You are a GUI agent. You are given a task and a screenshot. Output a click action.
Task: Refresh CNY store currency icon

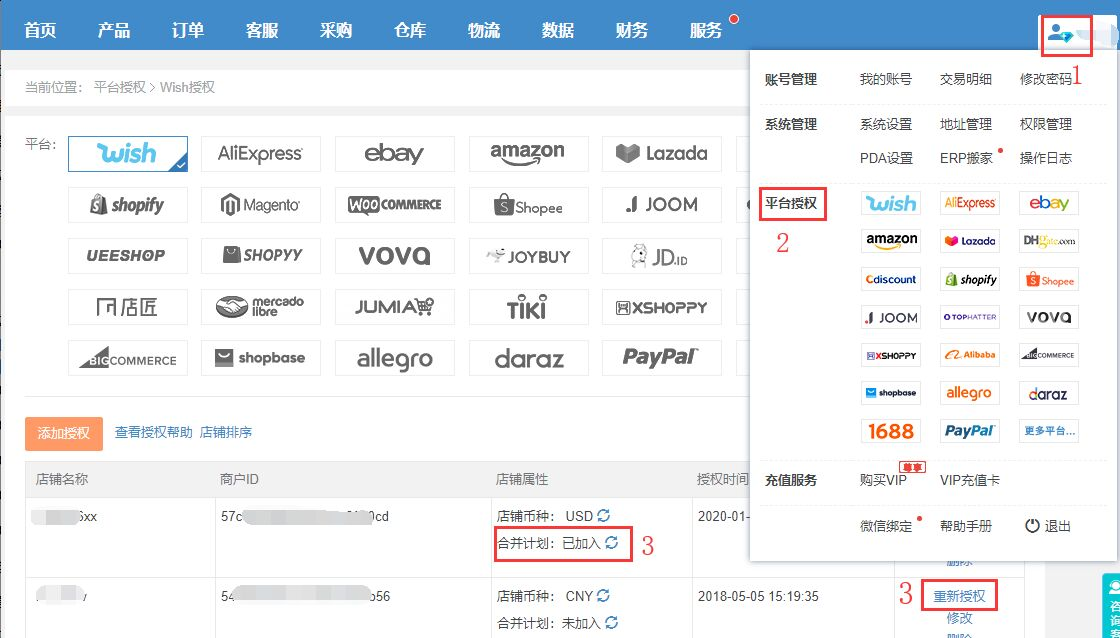click(x=604, y=595)
